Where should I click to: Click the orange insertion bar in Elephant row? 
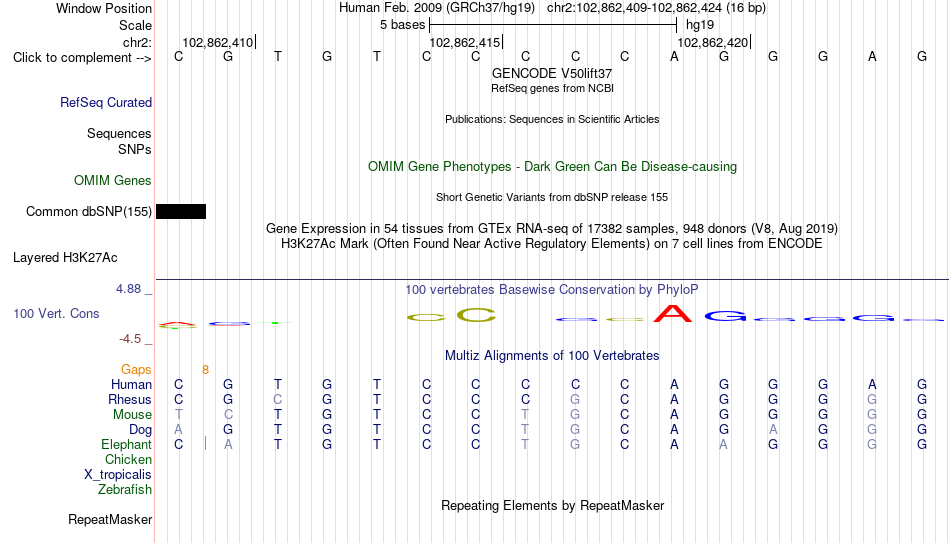pos(205,444)
